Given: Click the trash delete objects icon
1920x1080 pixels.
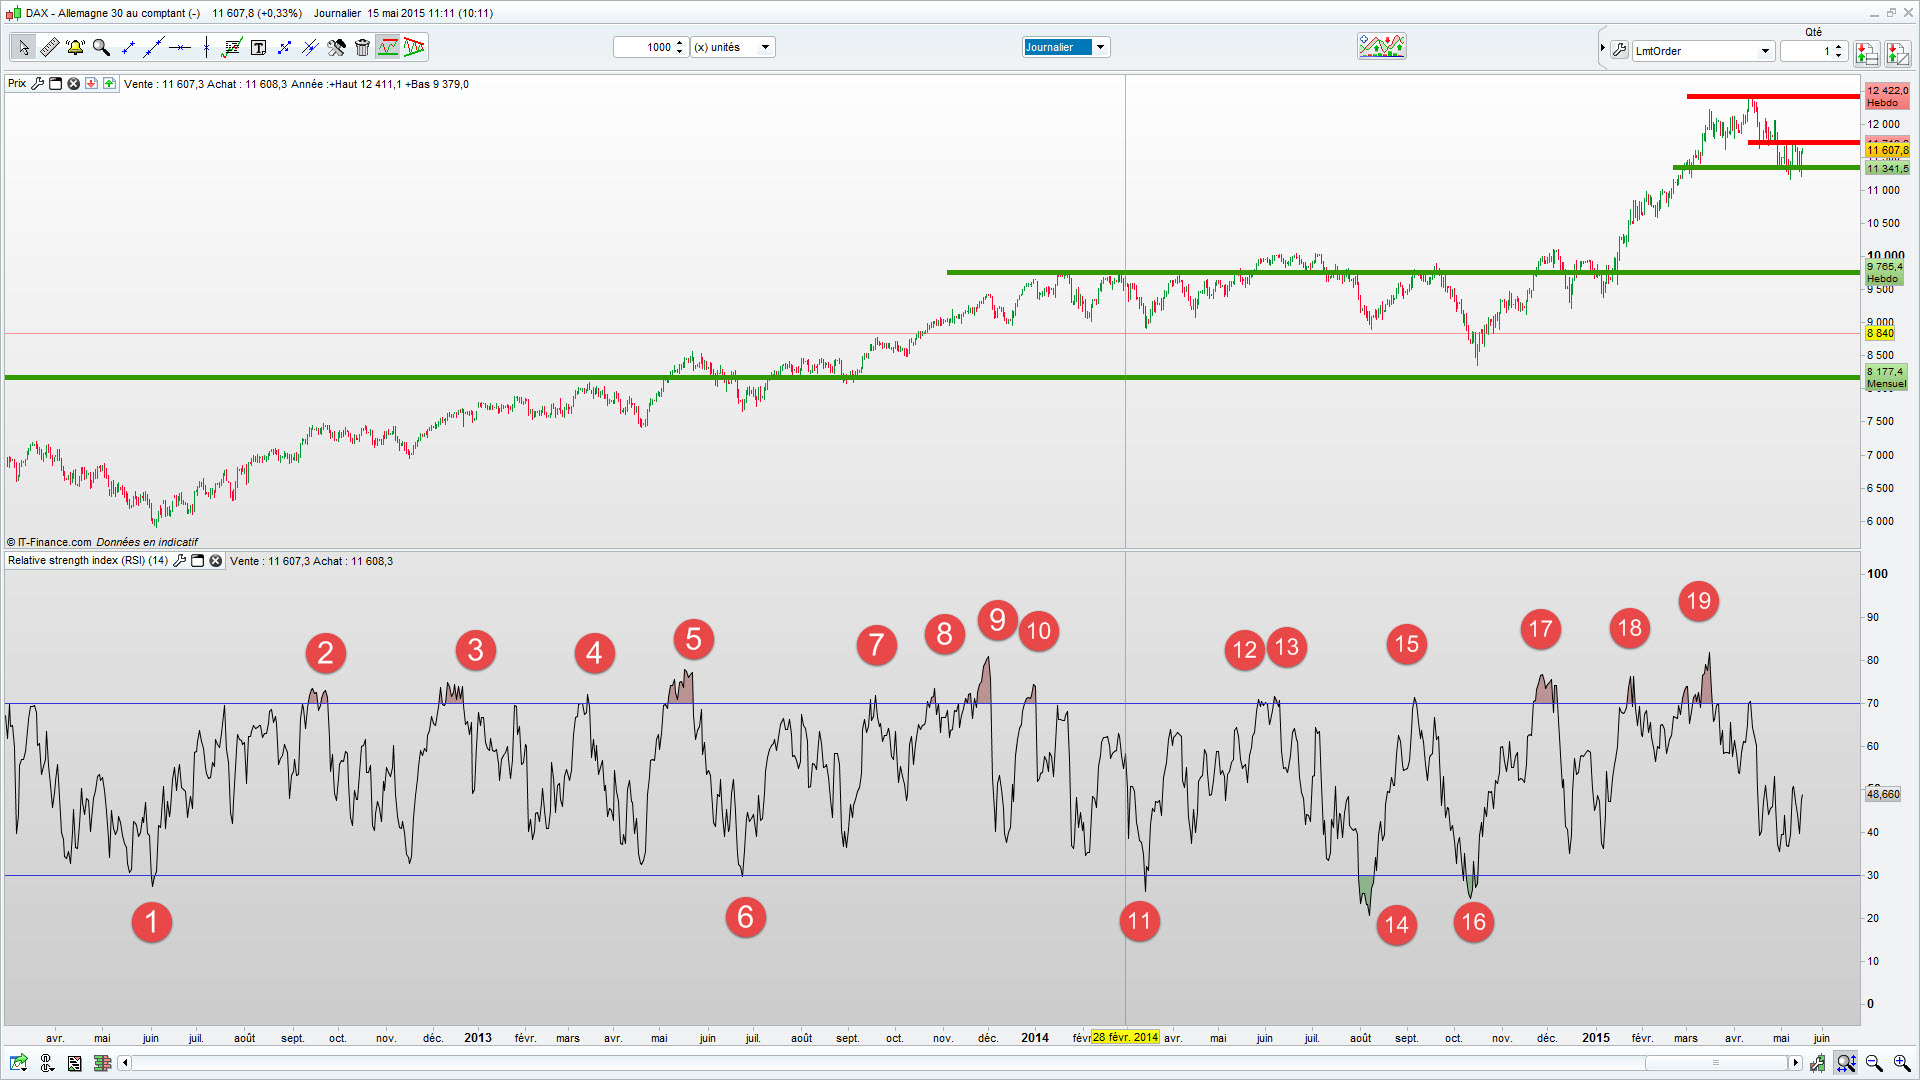Looking at the screenshot, I should click(362, 47).
